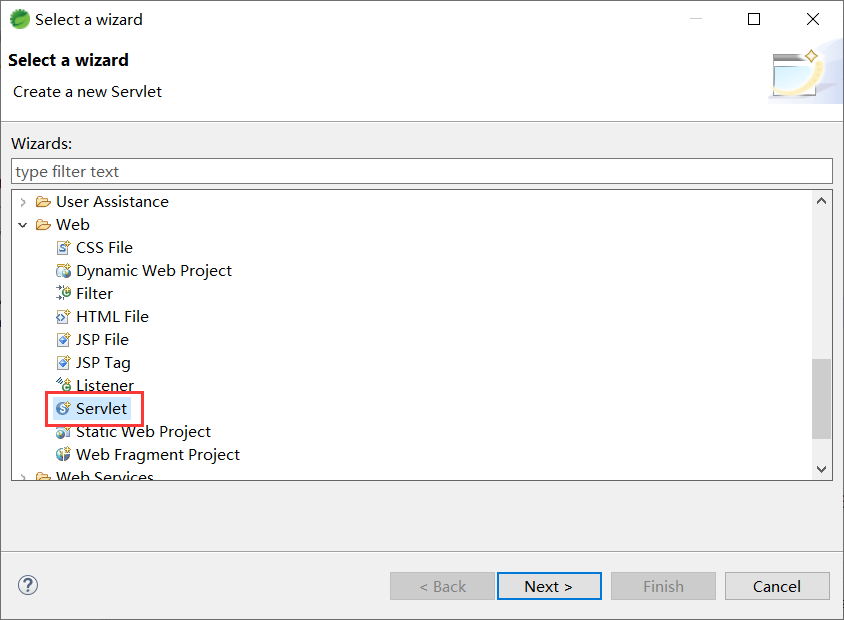The image size is (844, 620).
Task: Click the JSP File wizard icon
Action: (x=63, y=340)
